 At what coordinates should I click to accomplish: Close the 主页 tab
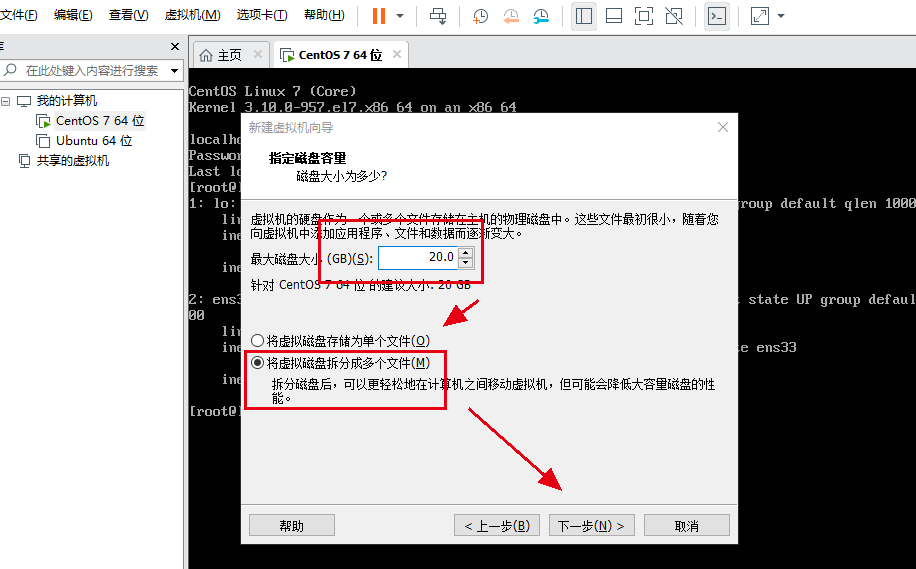pos(258,54)
